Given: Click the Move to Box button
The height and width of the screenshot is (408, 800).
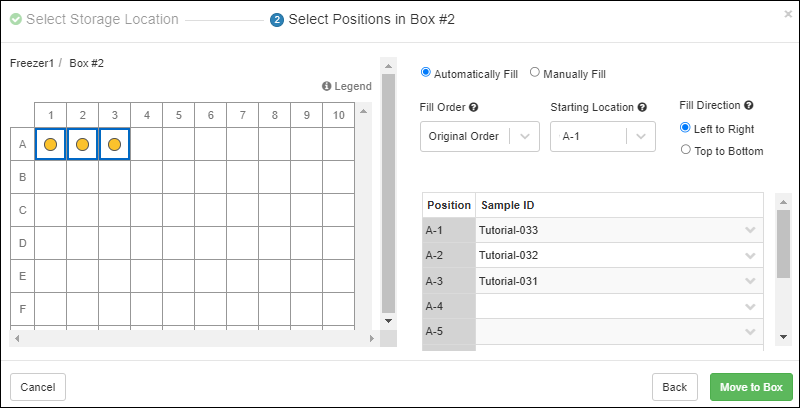Looking at the screenshot, I should click(x=751, y=387).
